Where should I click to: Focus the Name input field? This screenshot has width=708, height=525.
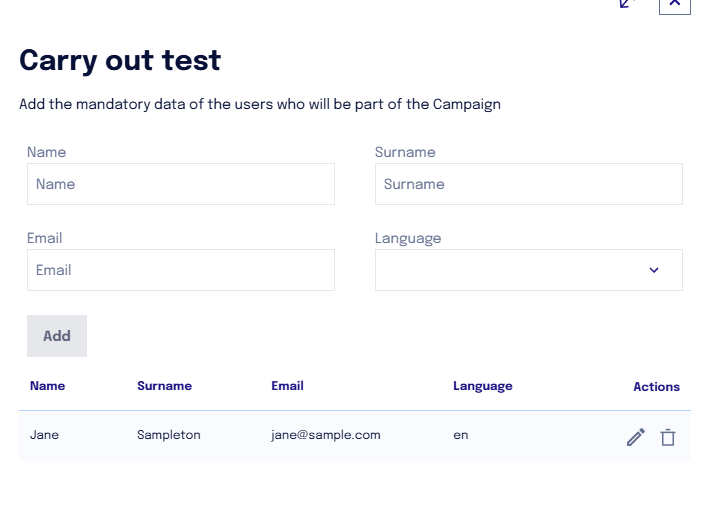(x=181, y=184)
